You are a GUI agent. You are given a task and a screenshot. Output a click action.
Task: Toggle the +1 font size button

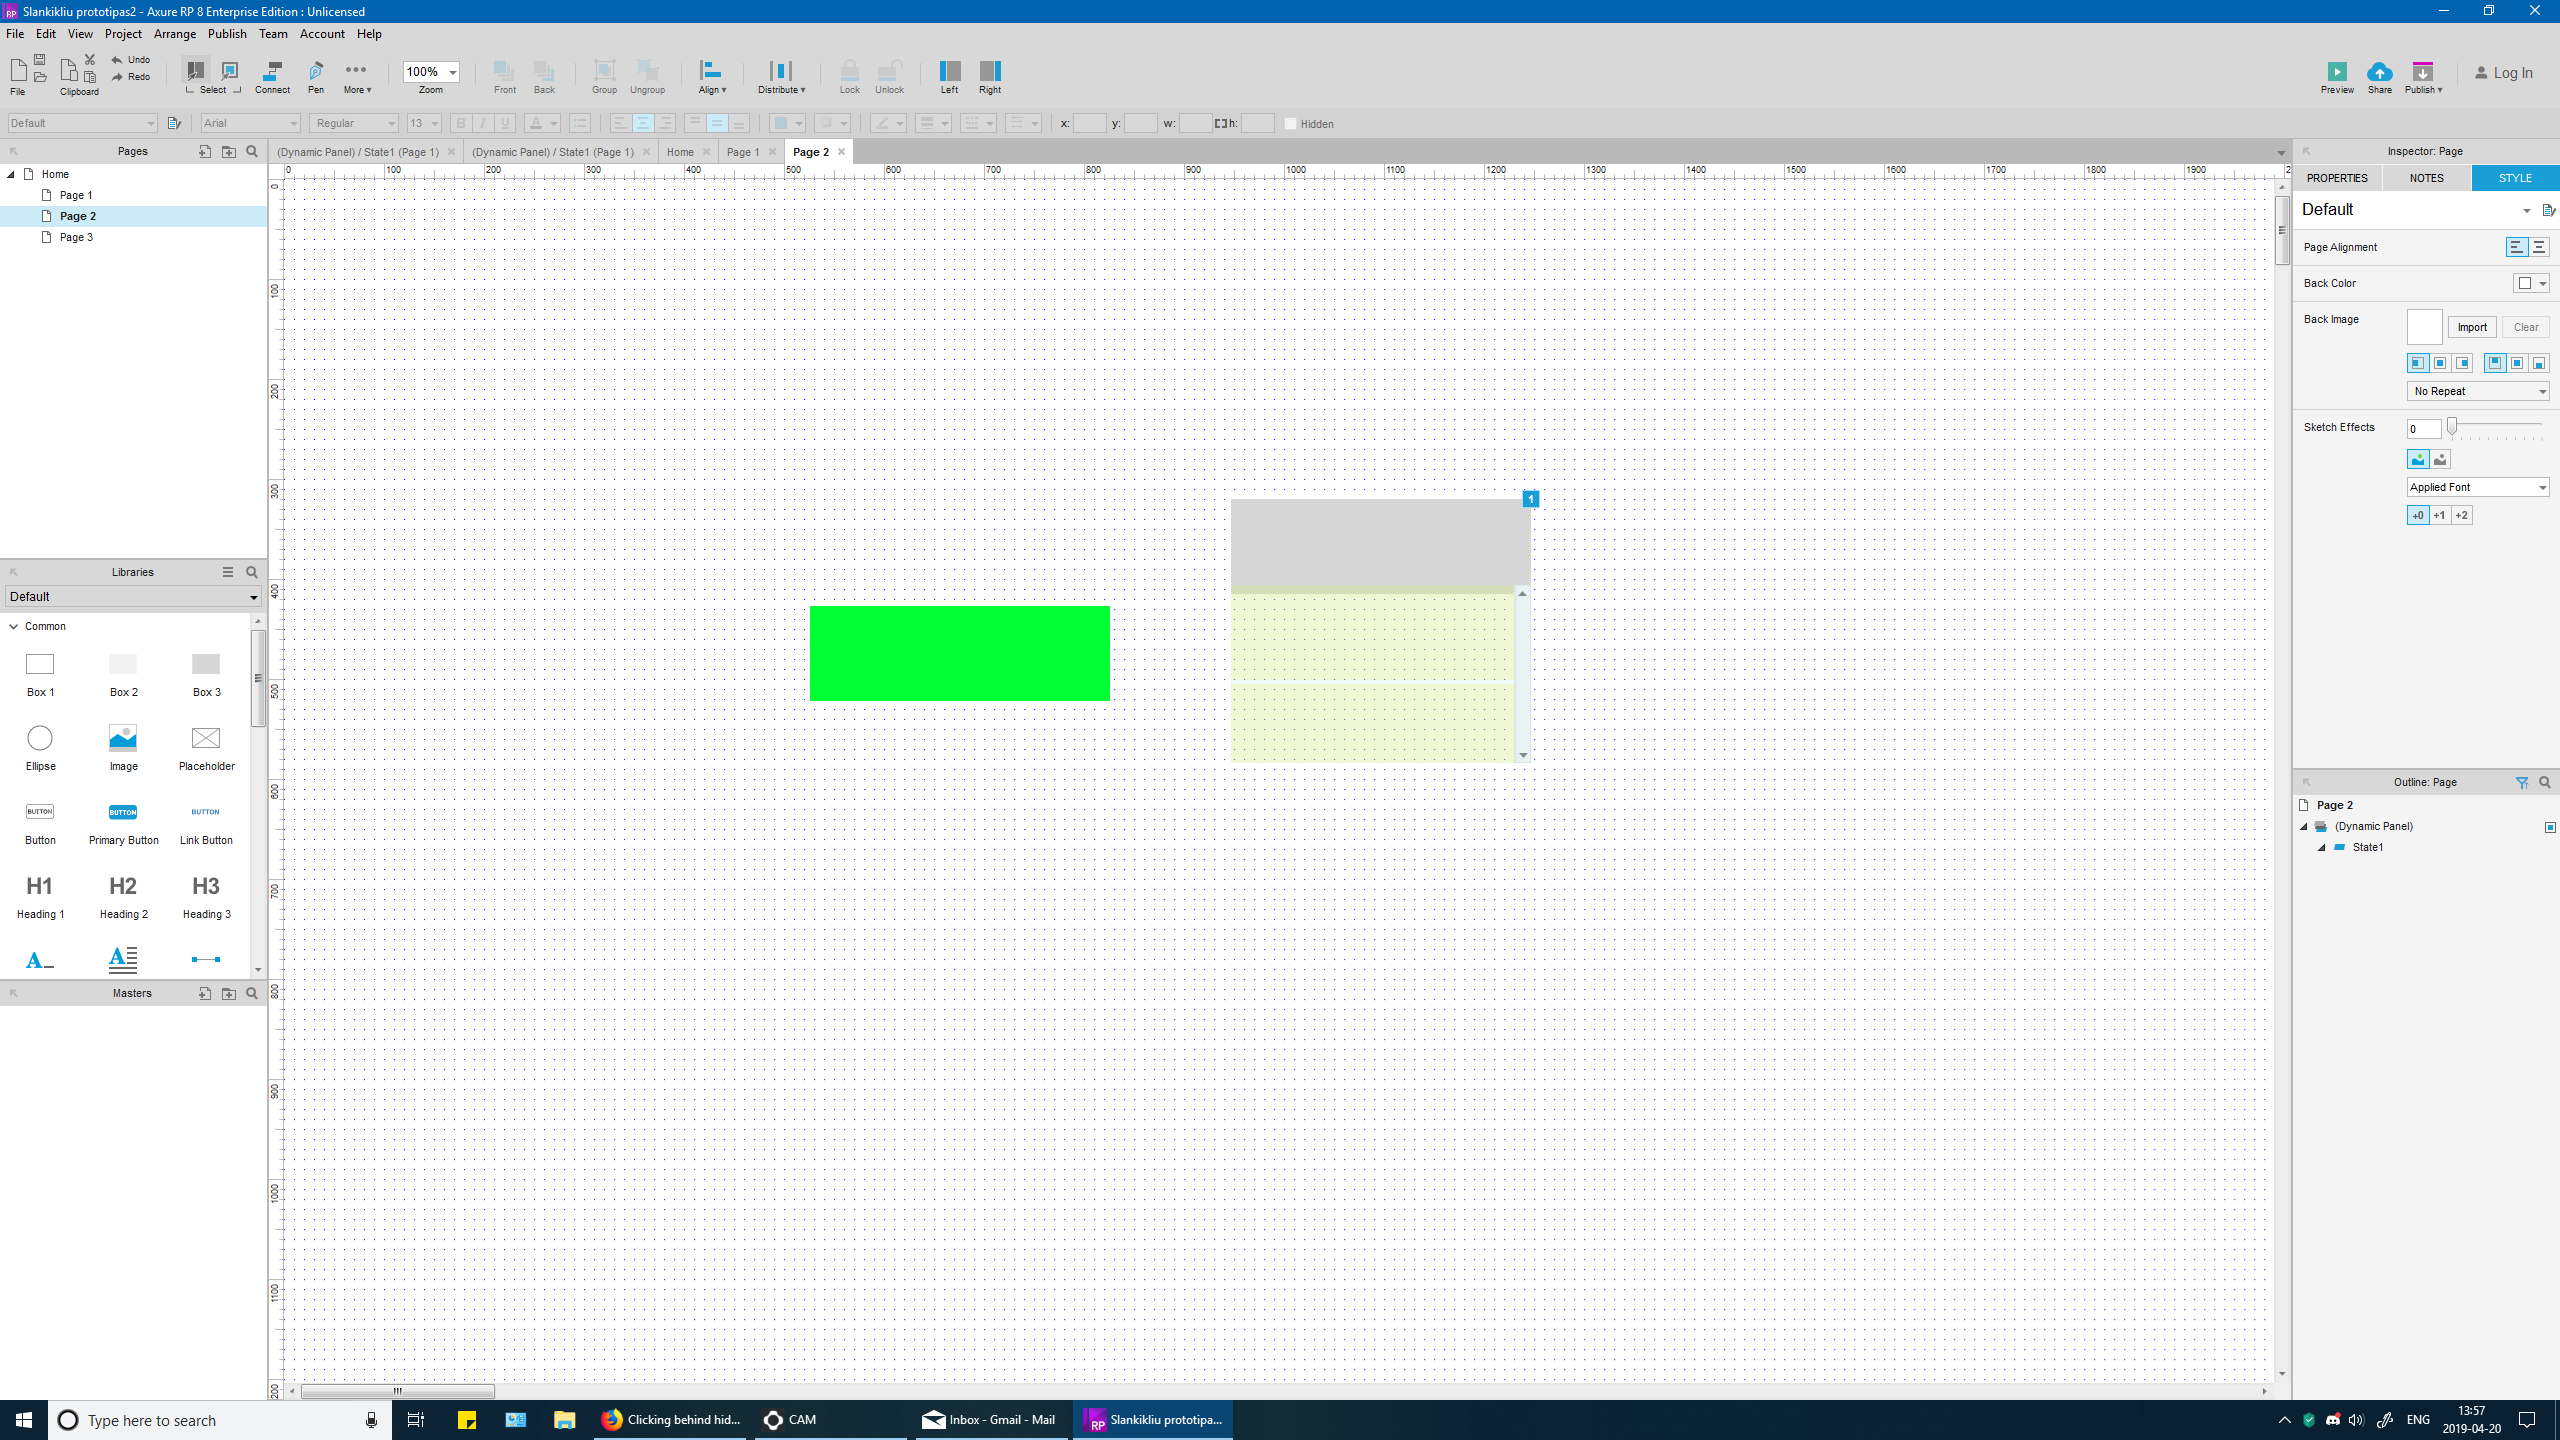2440,516
